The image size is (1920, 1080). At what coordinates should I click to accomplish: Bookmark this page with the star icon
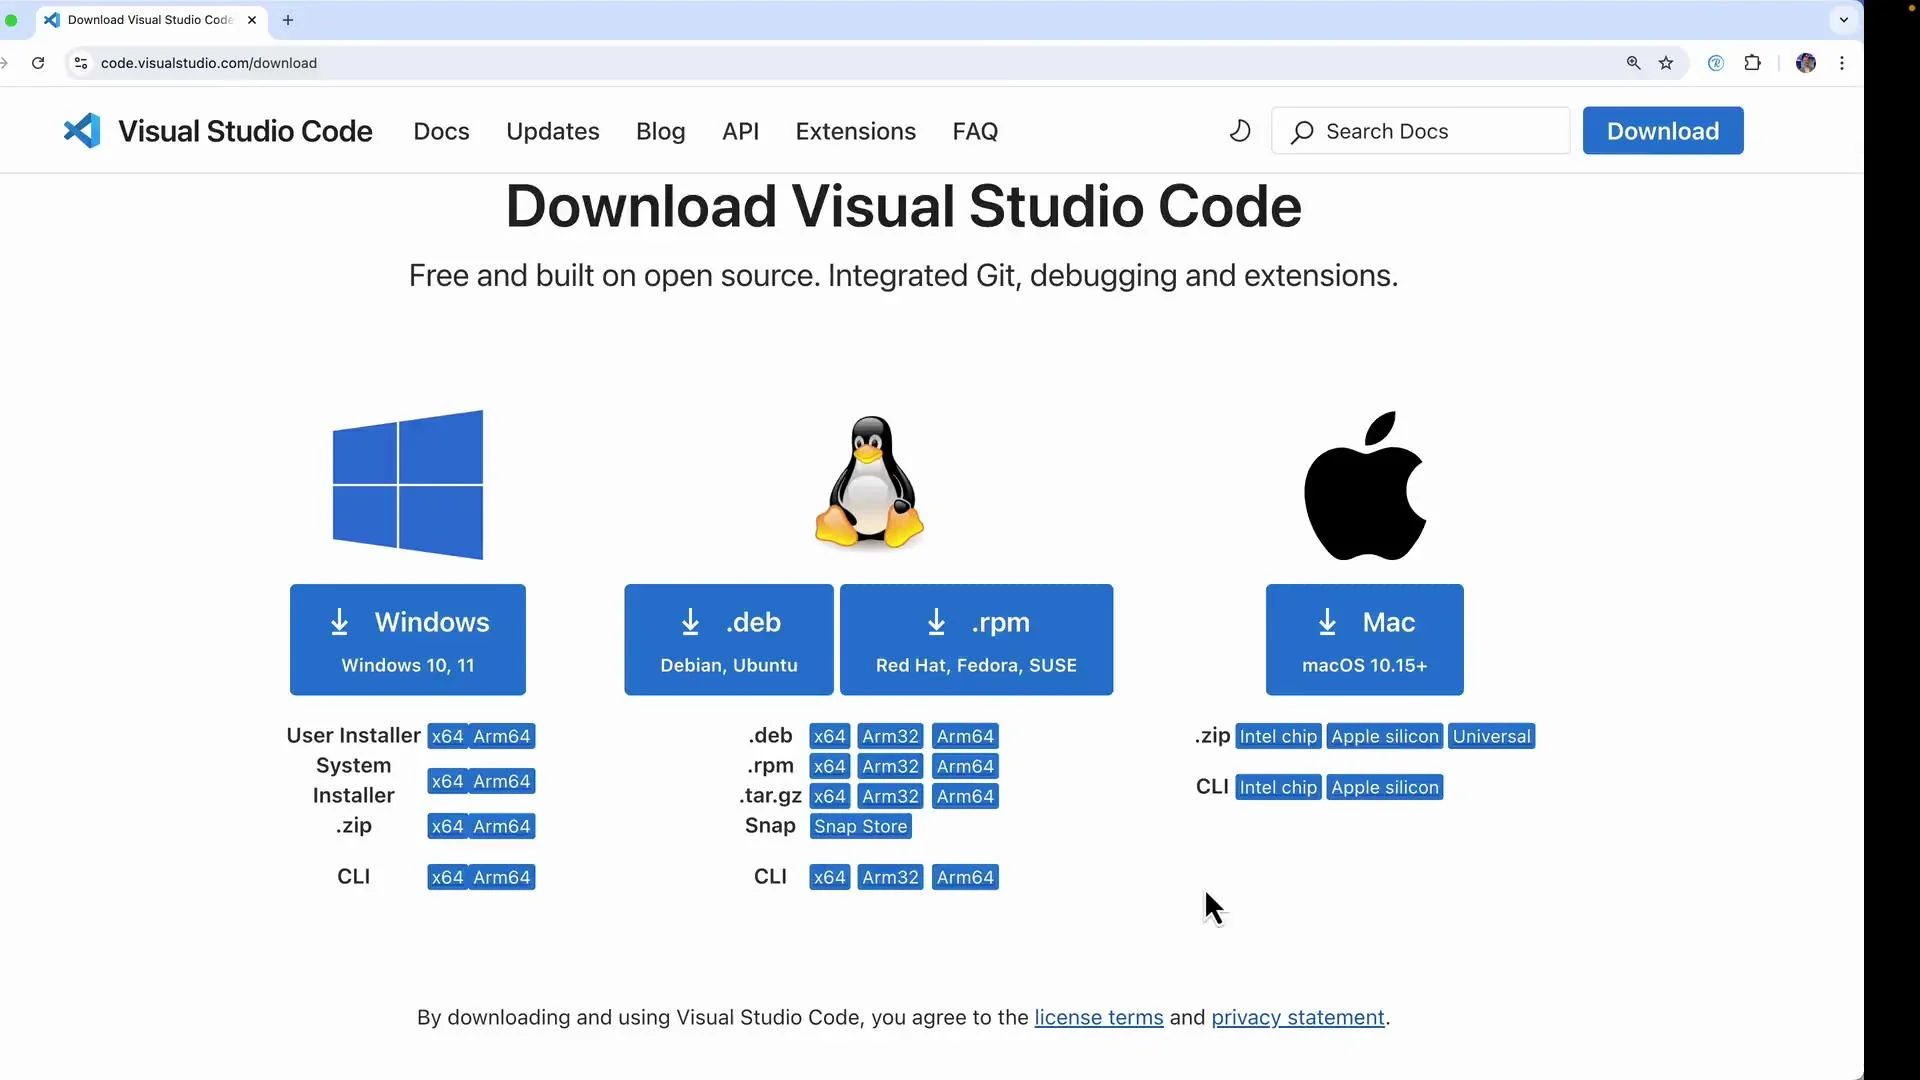tap(1666, 63)
